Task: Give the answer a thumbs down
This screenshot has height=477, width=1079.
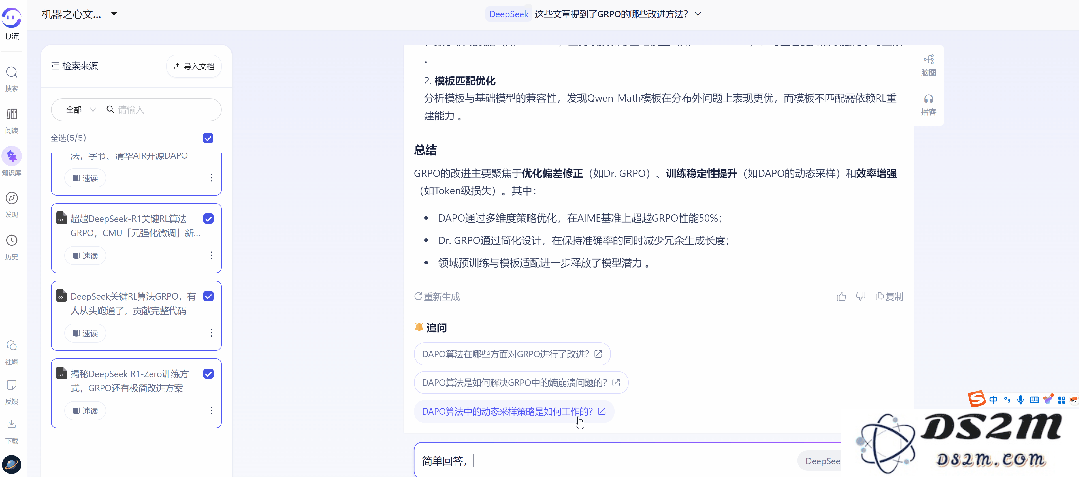Action: pos(860,297)
